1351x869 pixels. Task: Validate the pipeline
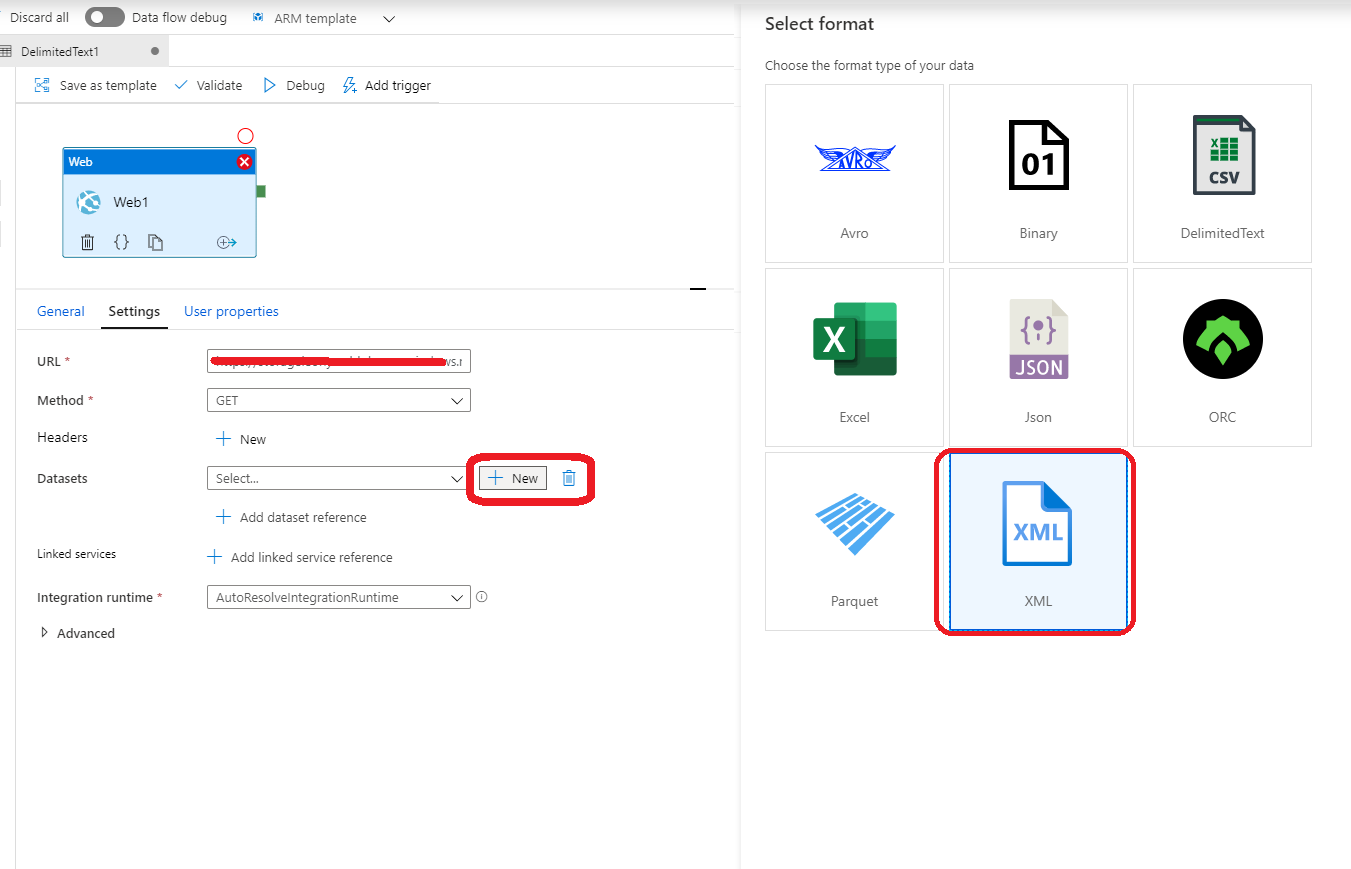[208, 85]
